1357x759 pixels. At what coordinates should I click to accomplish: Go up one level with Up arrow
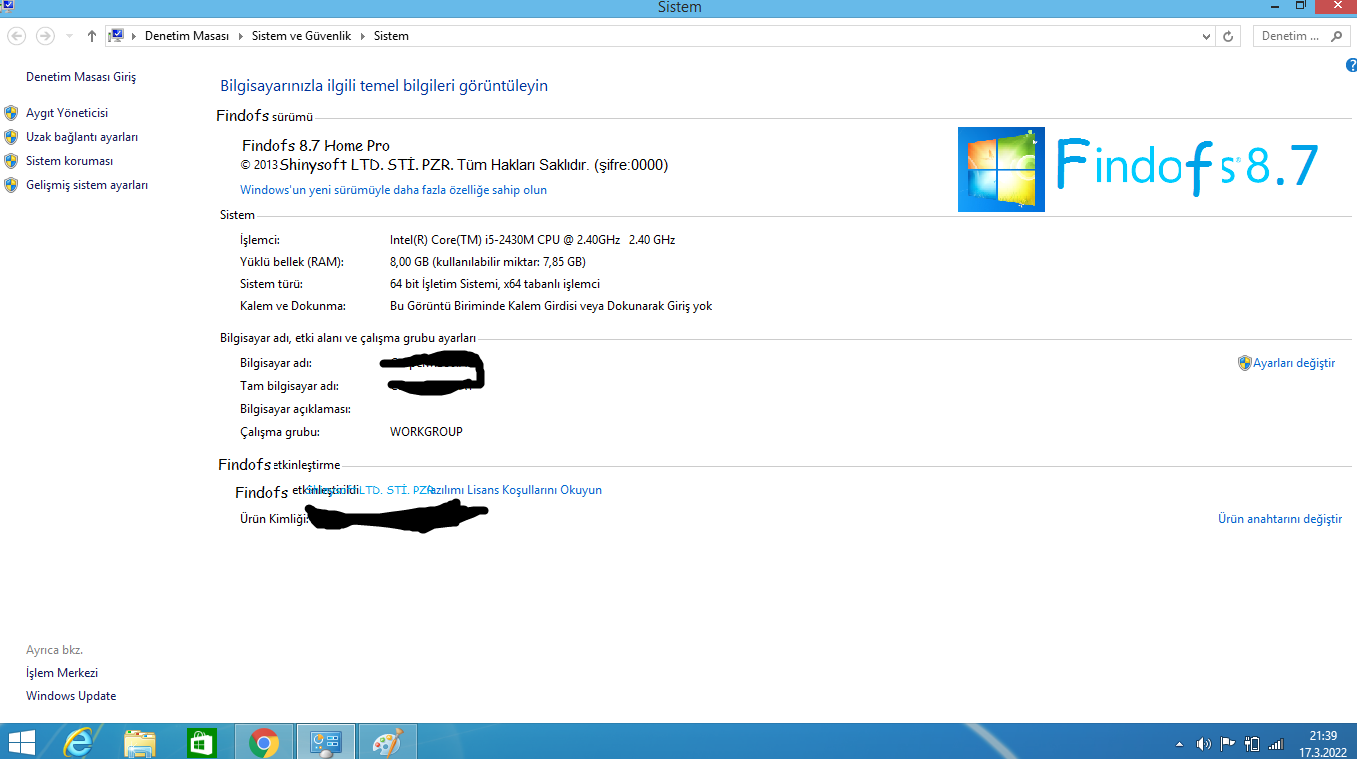[x=92, y=36]
